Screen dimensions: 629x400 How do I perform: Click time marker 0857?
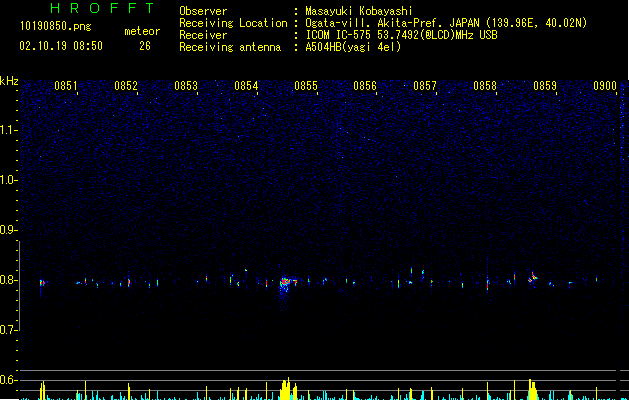click(425, 86)
